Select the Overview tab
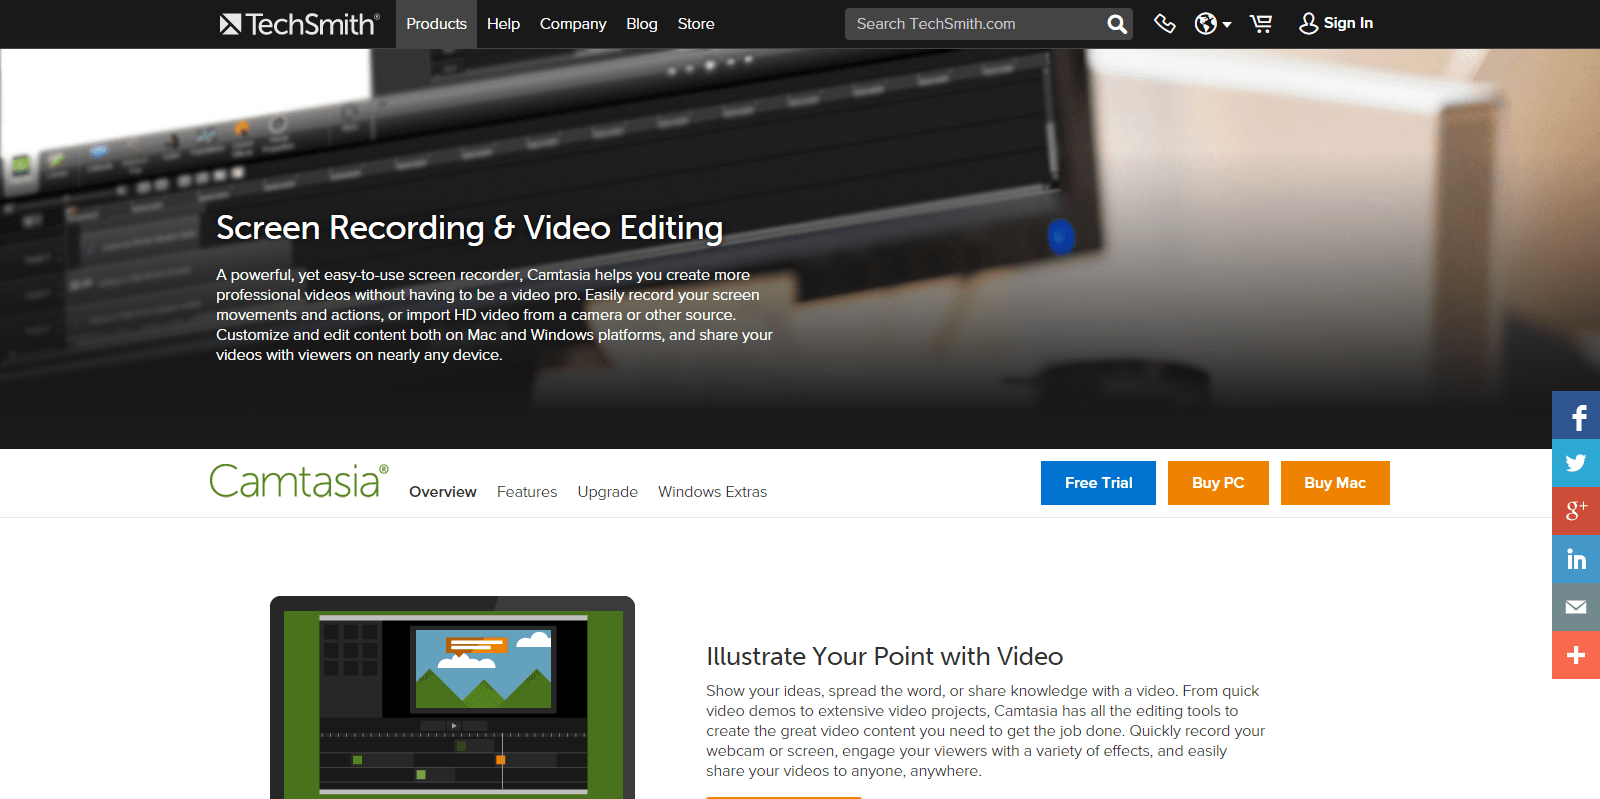 [x=443, y=492]
